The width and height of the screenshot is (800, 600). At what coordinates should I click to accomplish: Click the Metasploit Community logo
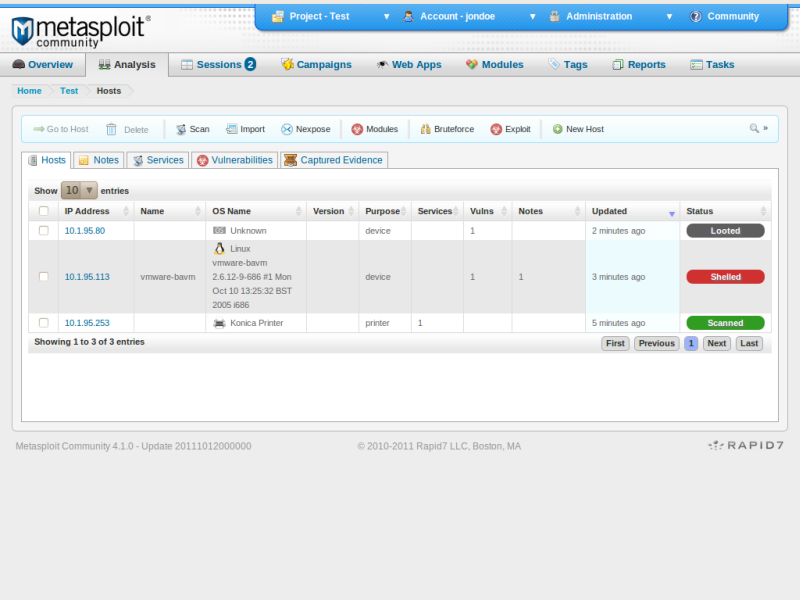[x=81, y=32]
